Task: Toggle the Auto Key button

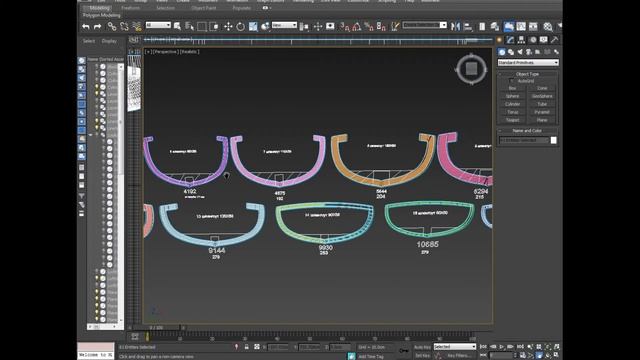Action: click(x=422, y=347)
